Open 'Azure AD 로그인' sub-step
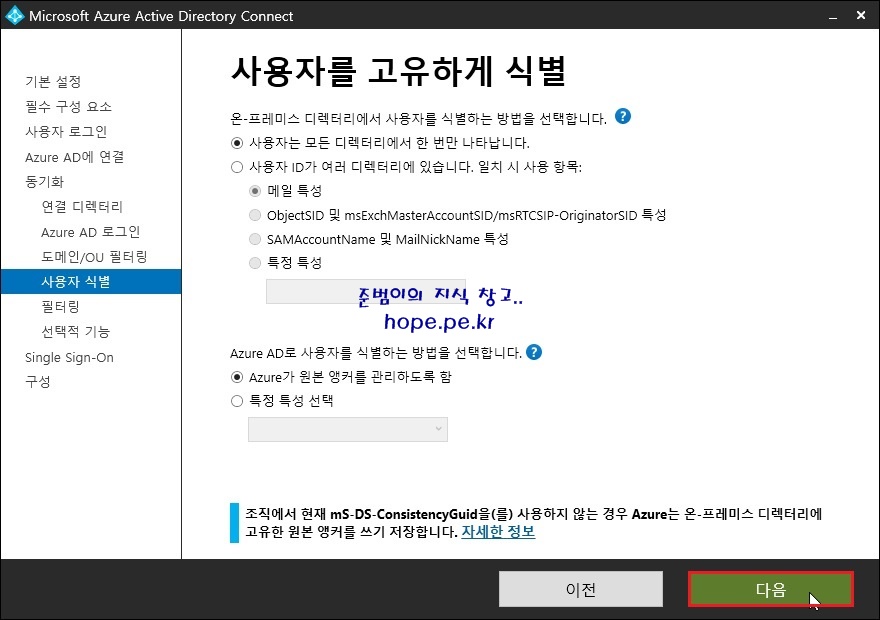Viewport: 880px width, 620px height. (90, 232)
